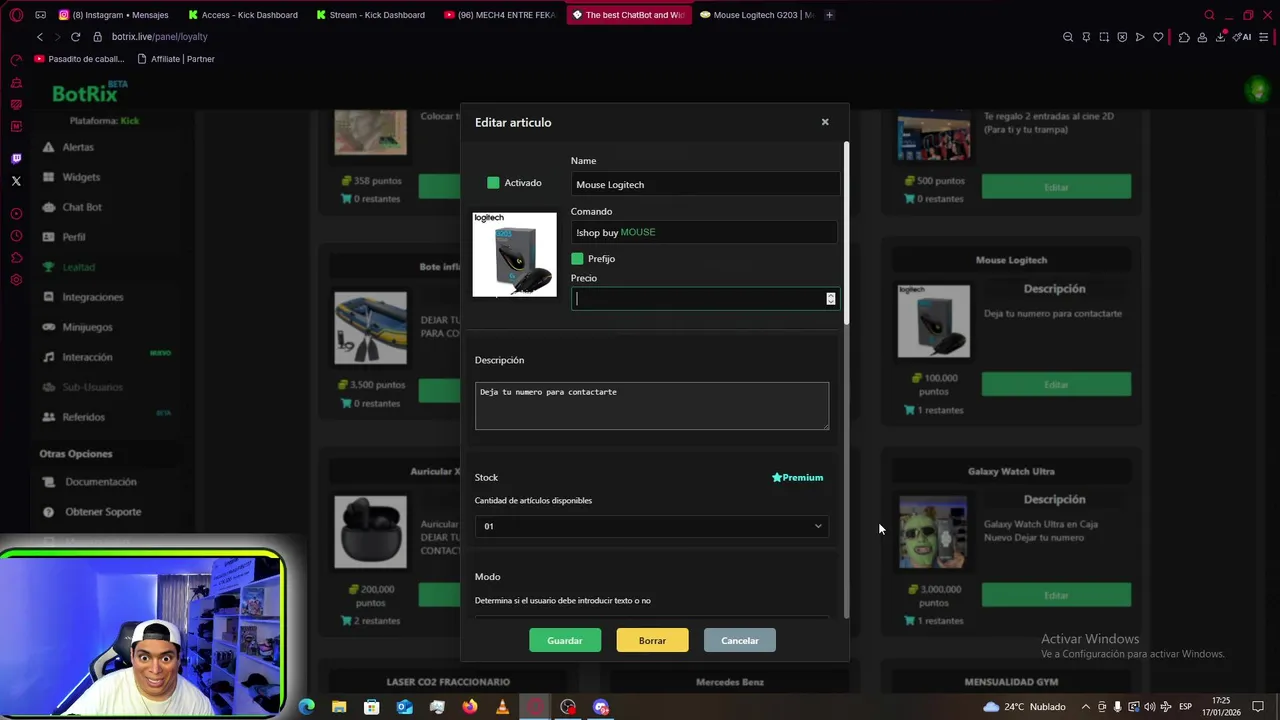Screen dimensions: 1280x720
Task: Switch to MECH4 ENTRE FEKA YouTube tab
Action: point(499,15)
